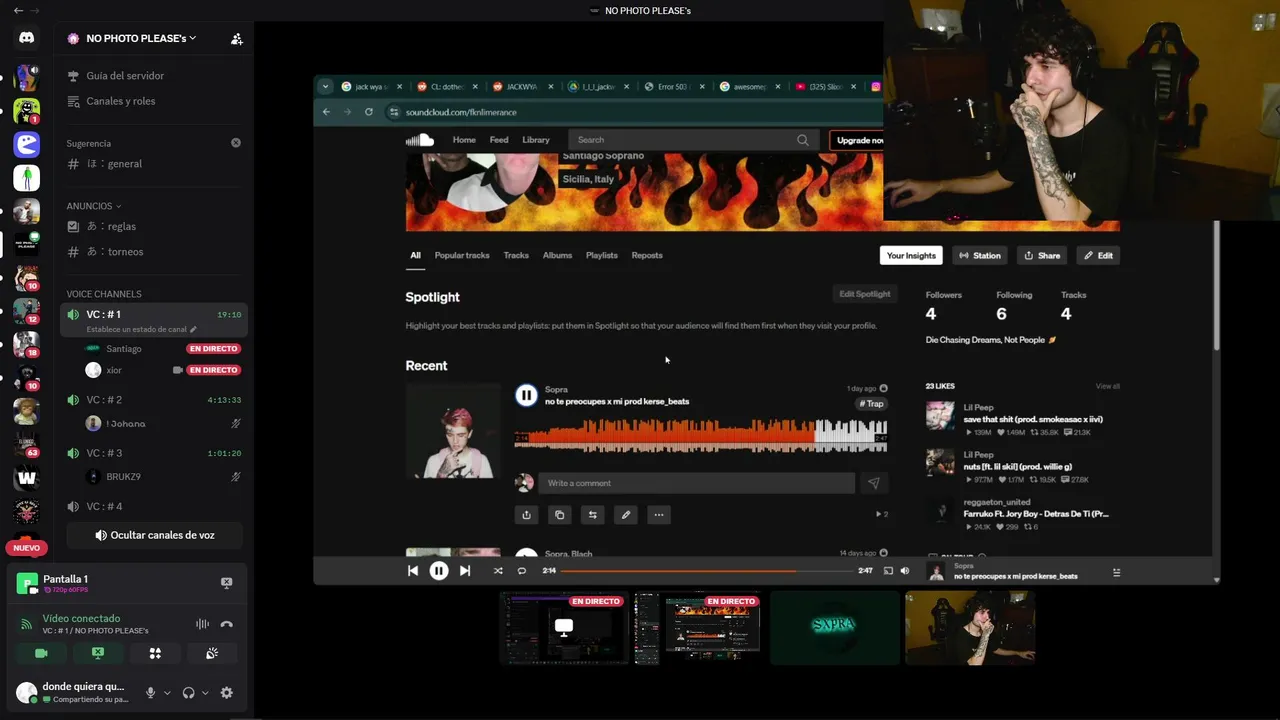Click Ocultar canales de voz button
Screen dimensions: 1280x720
coord(154,535)
